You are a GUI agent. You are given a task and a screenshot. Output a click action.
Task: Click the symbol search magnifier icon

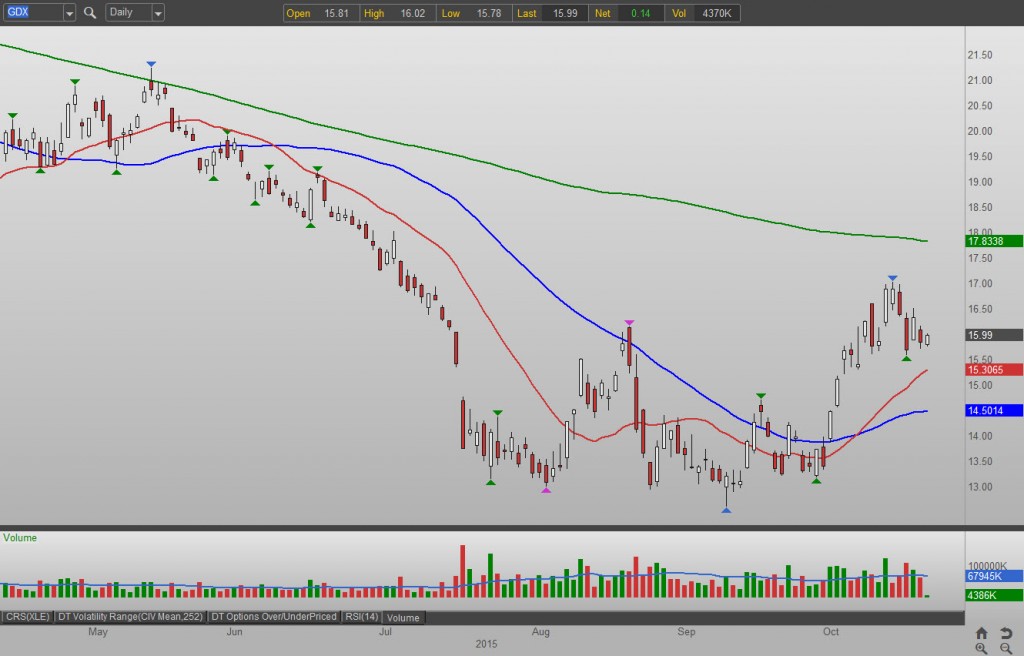(90, 12)
